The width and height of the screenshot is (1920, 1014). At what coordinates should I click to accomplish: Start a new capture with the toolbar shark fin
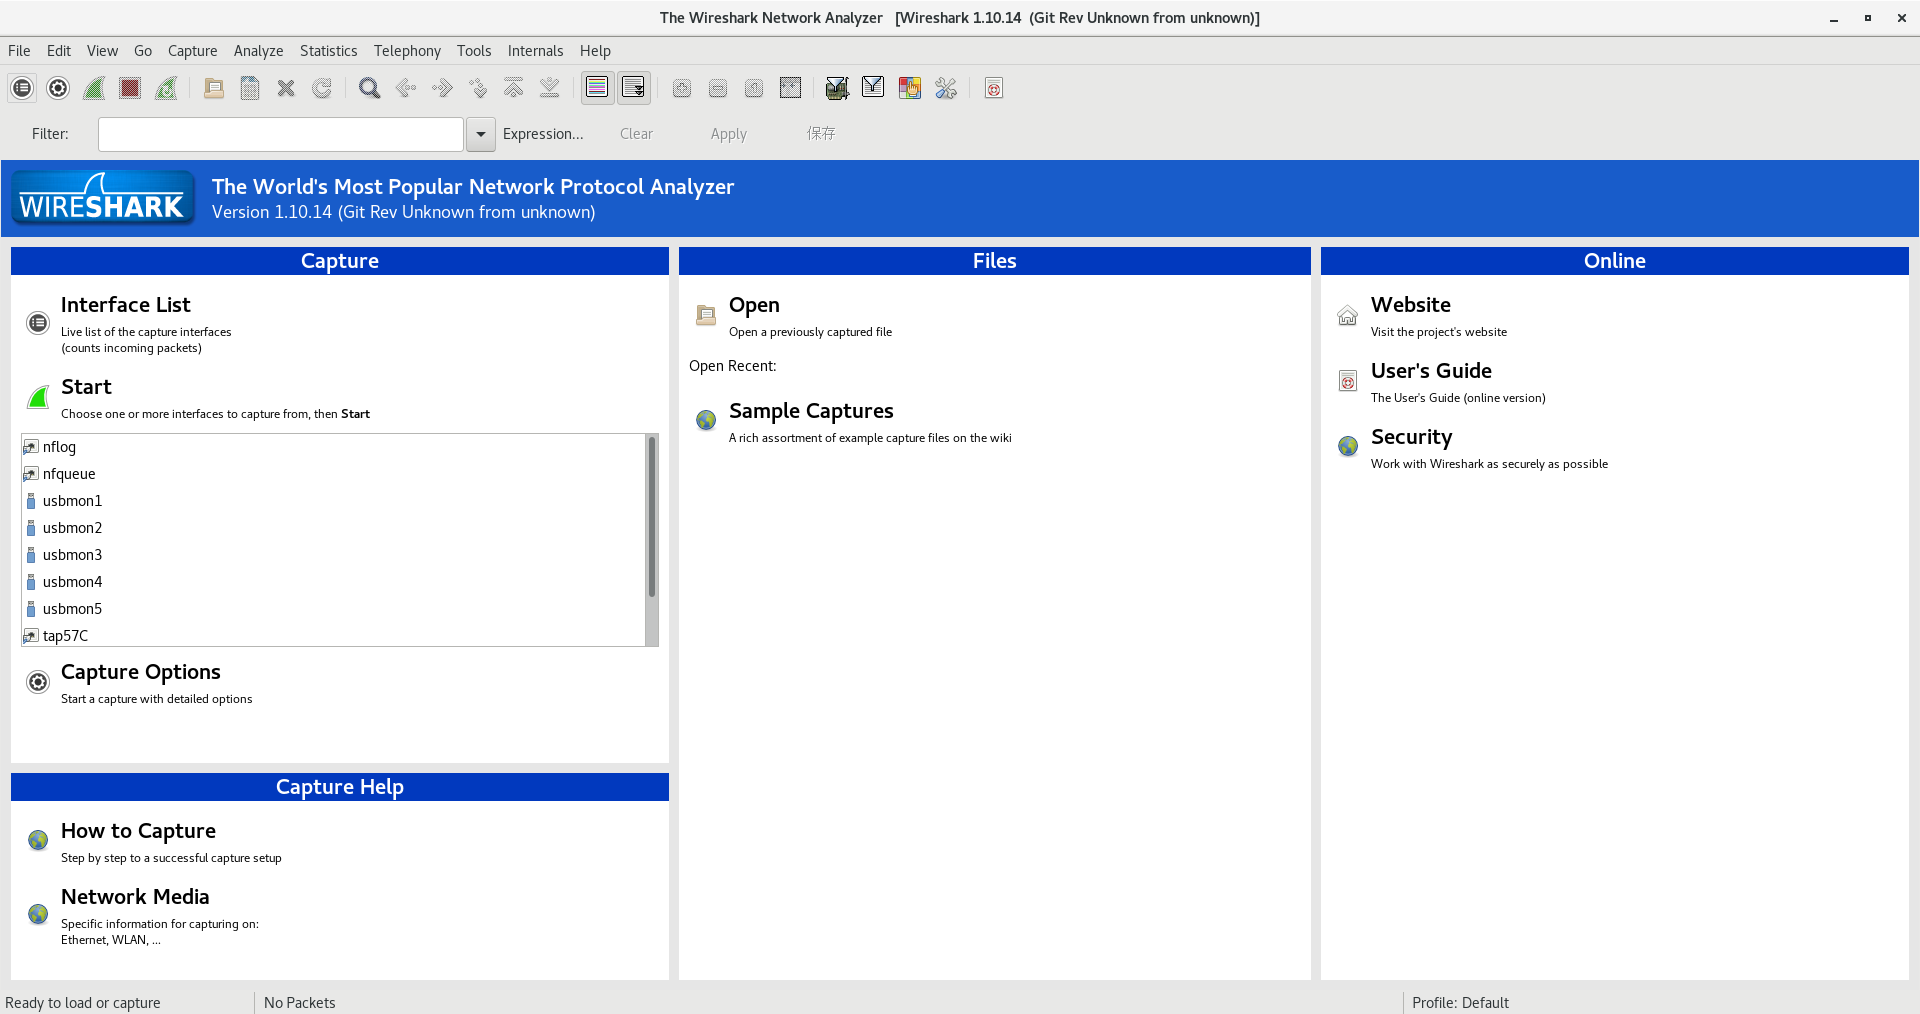94,88
